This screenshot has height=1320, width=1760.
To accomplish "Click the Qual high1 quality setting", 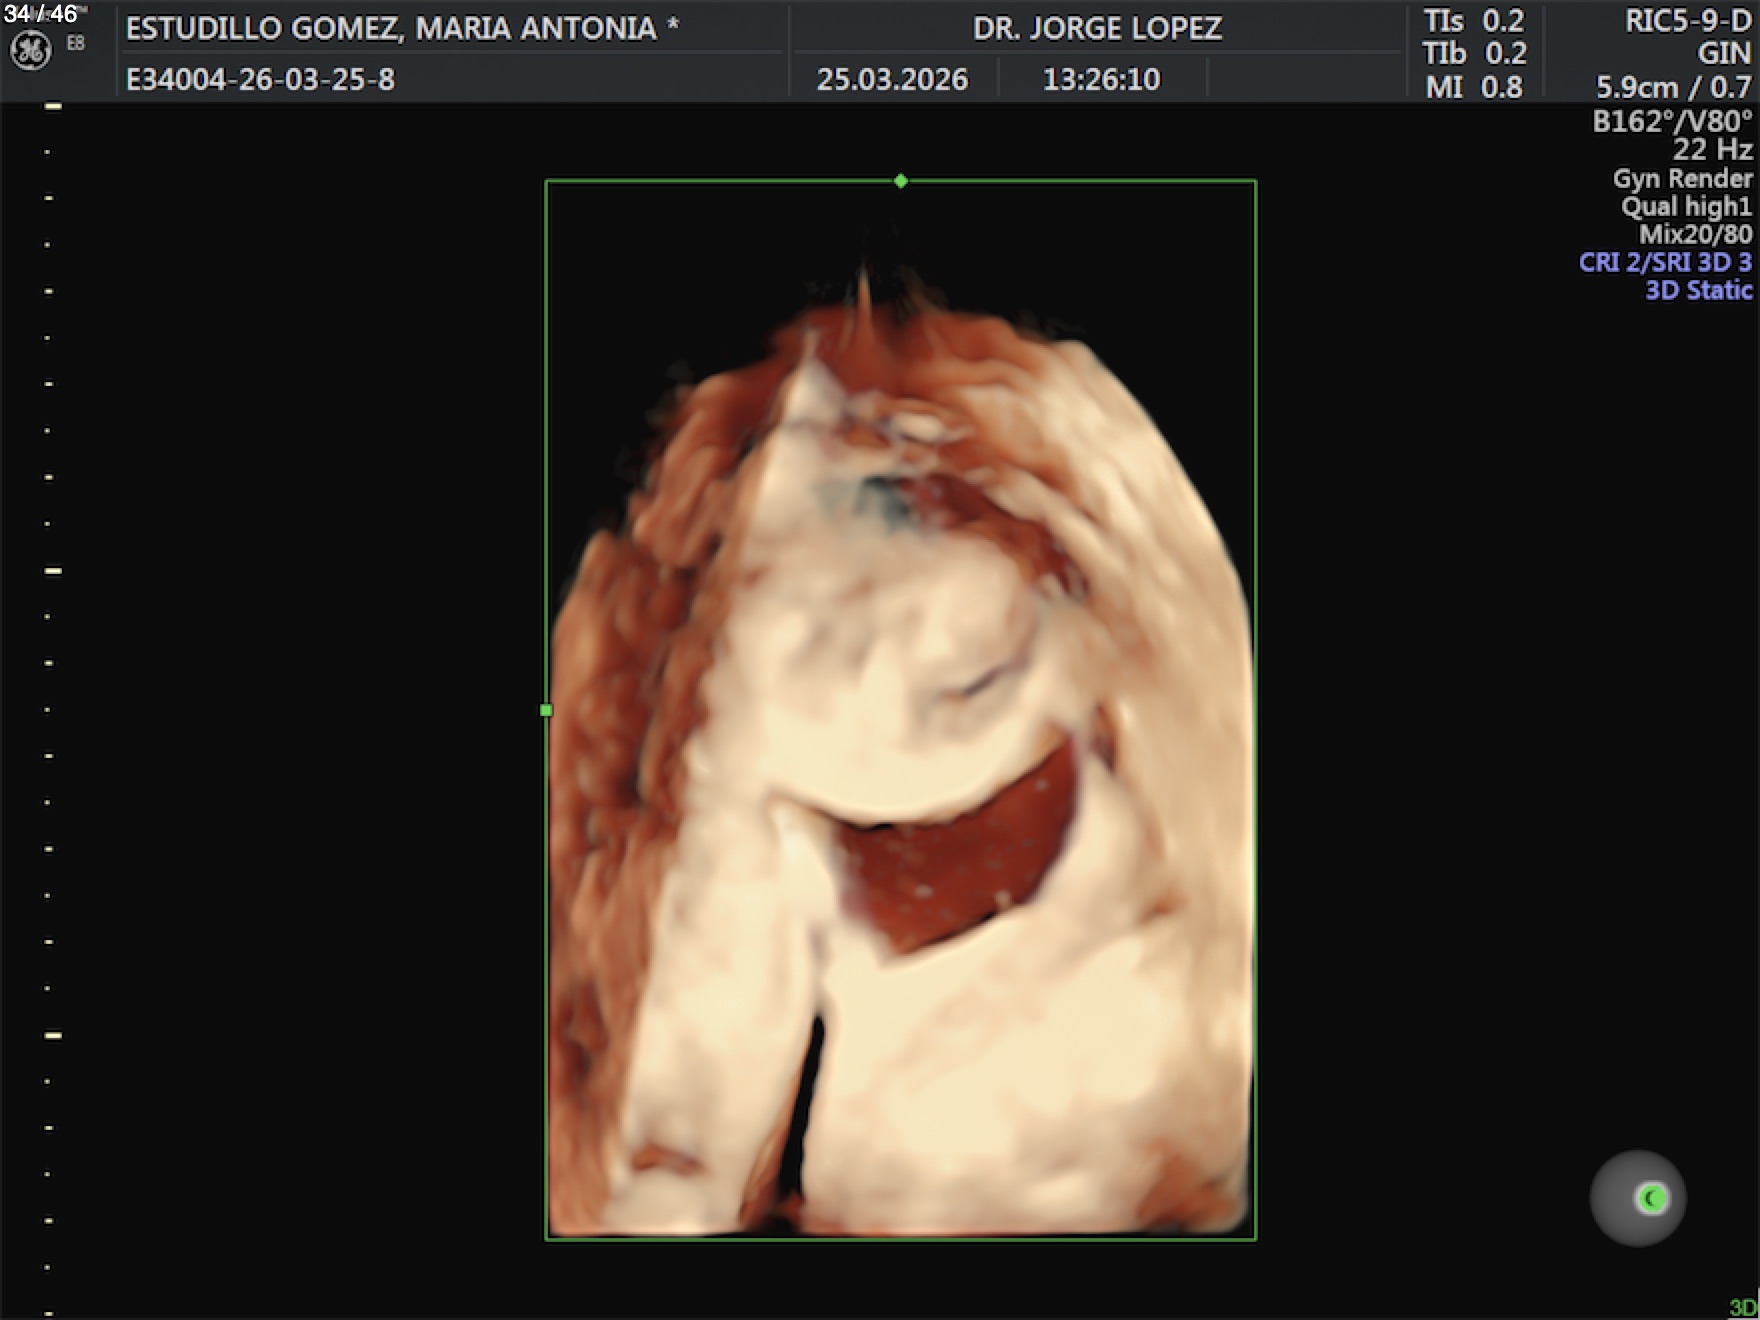I will pos(1686,207).
